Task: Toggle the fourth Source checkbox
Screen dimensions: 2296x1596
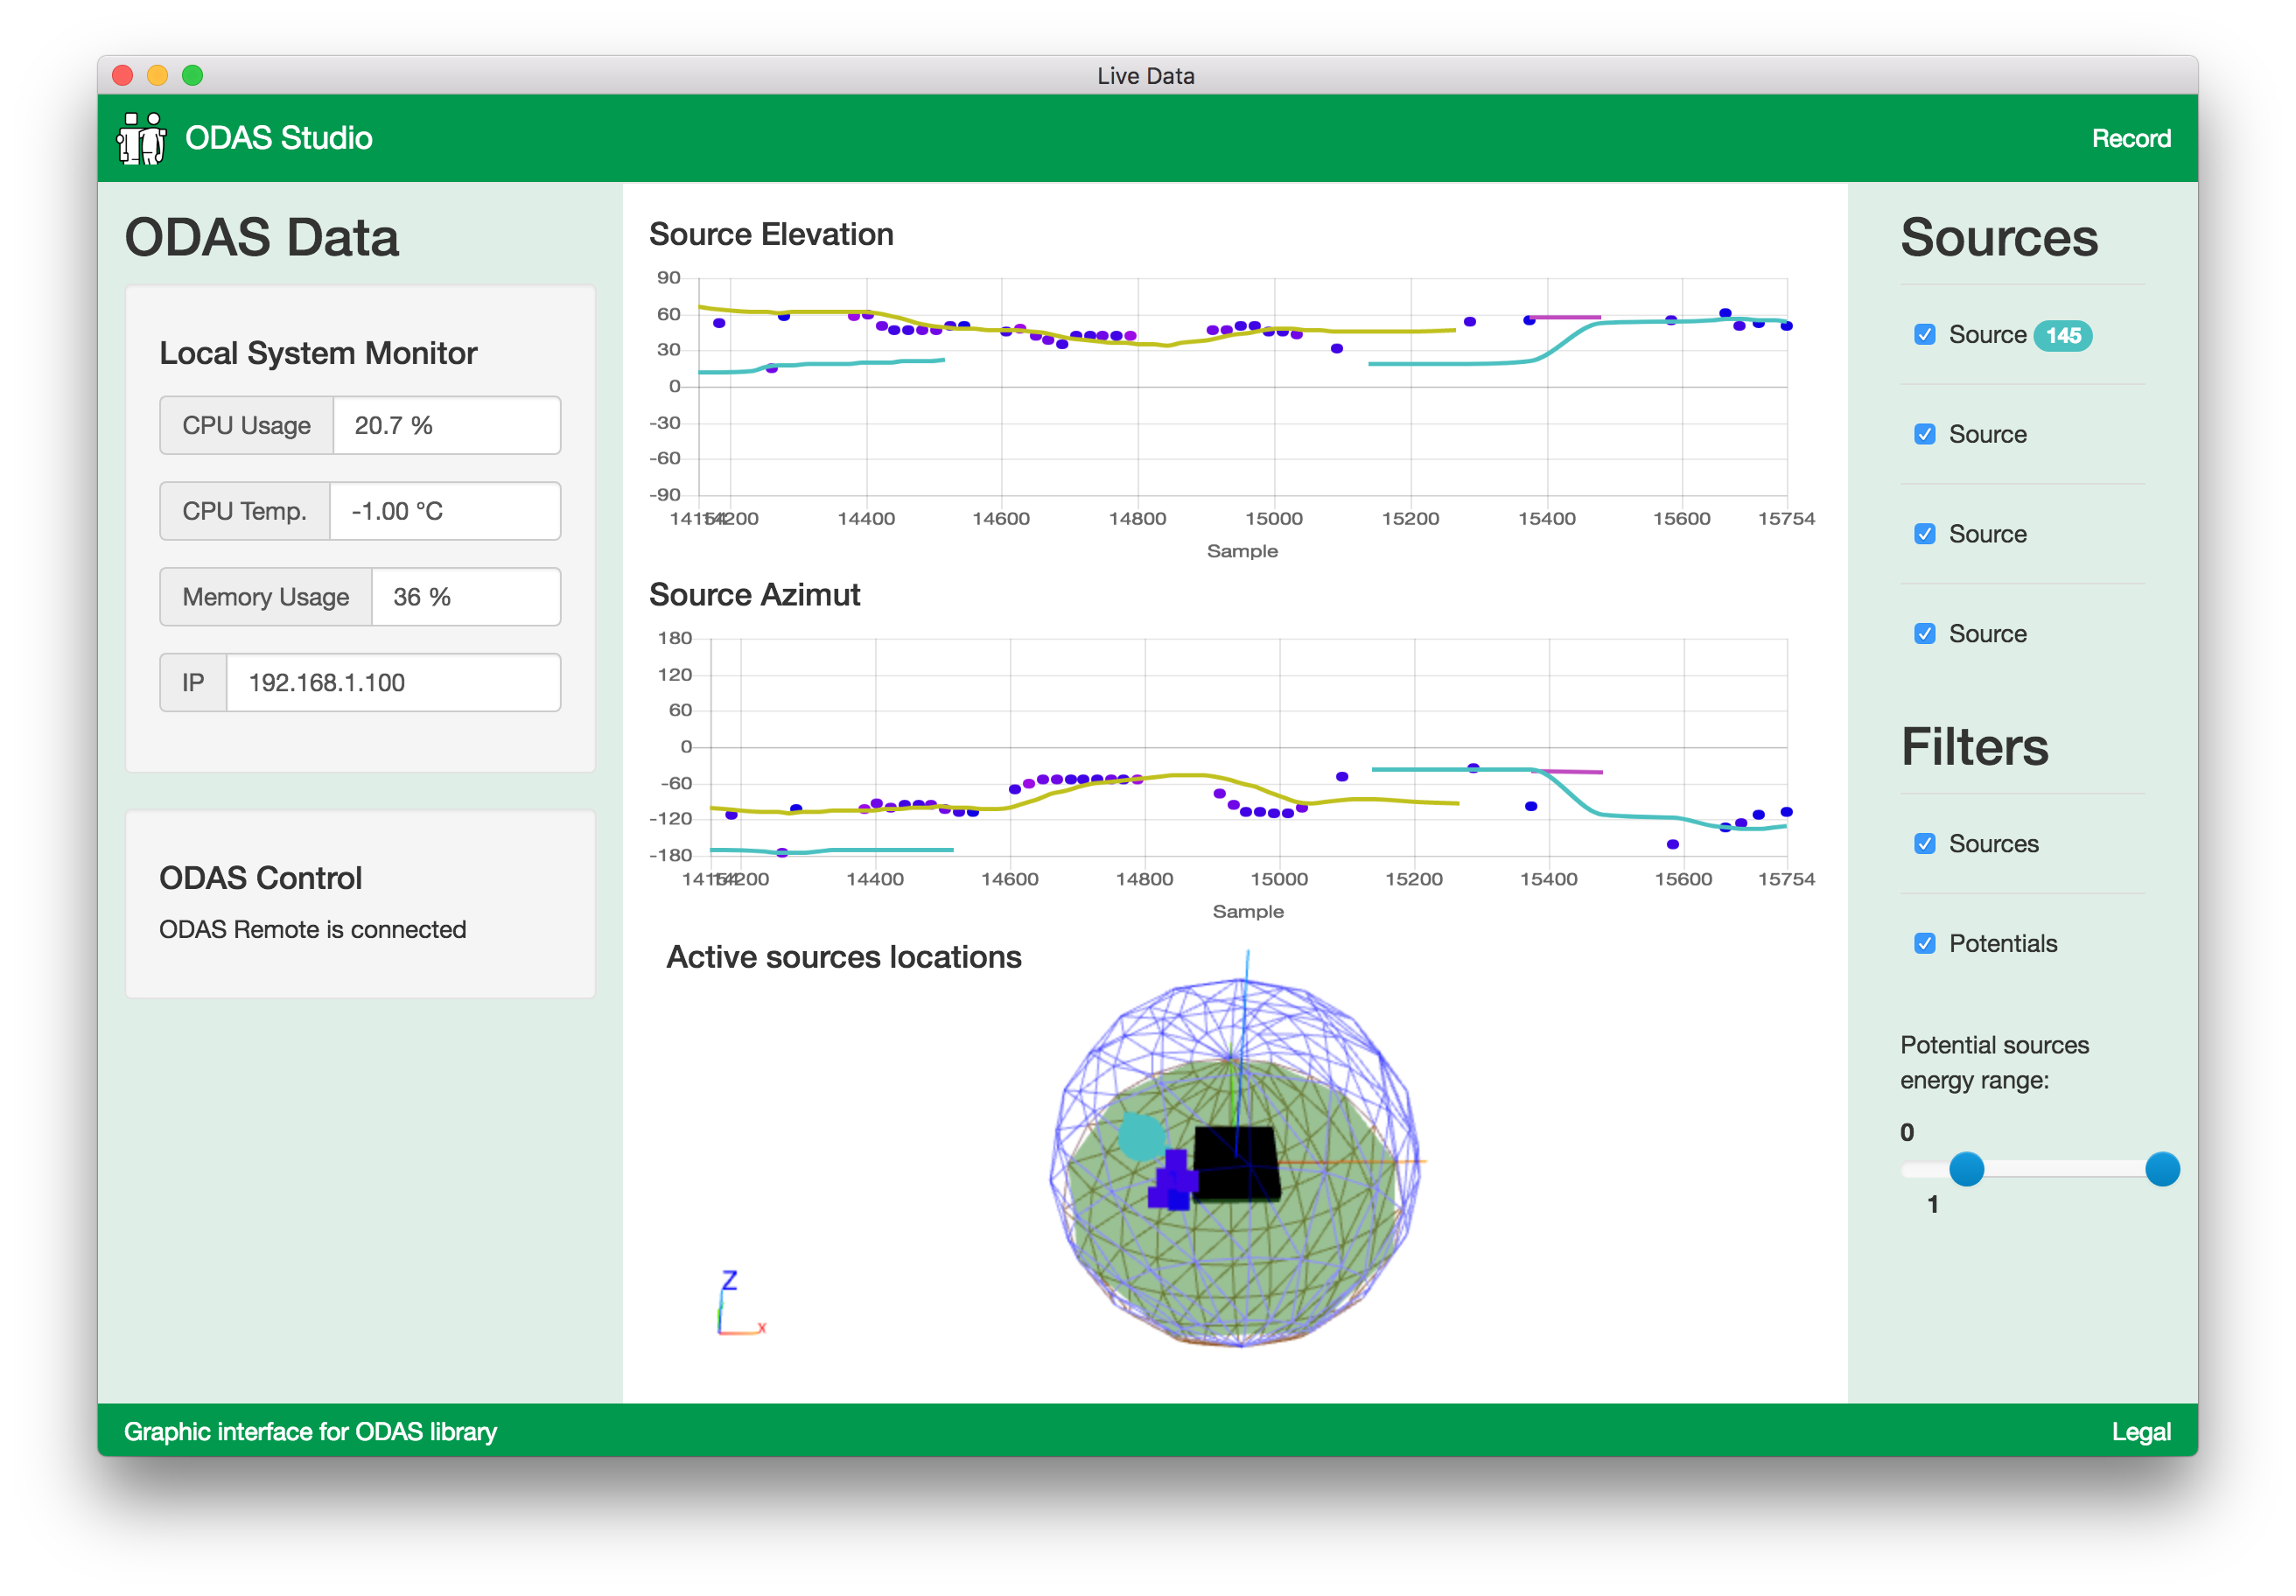Action: [x=1924, y=634]
